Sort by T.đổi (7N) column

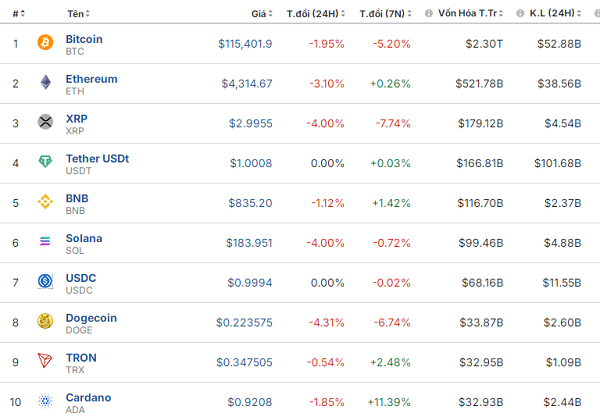pos(386,13)
